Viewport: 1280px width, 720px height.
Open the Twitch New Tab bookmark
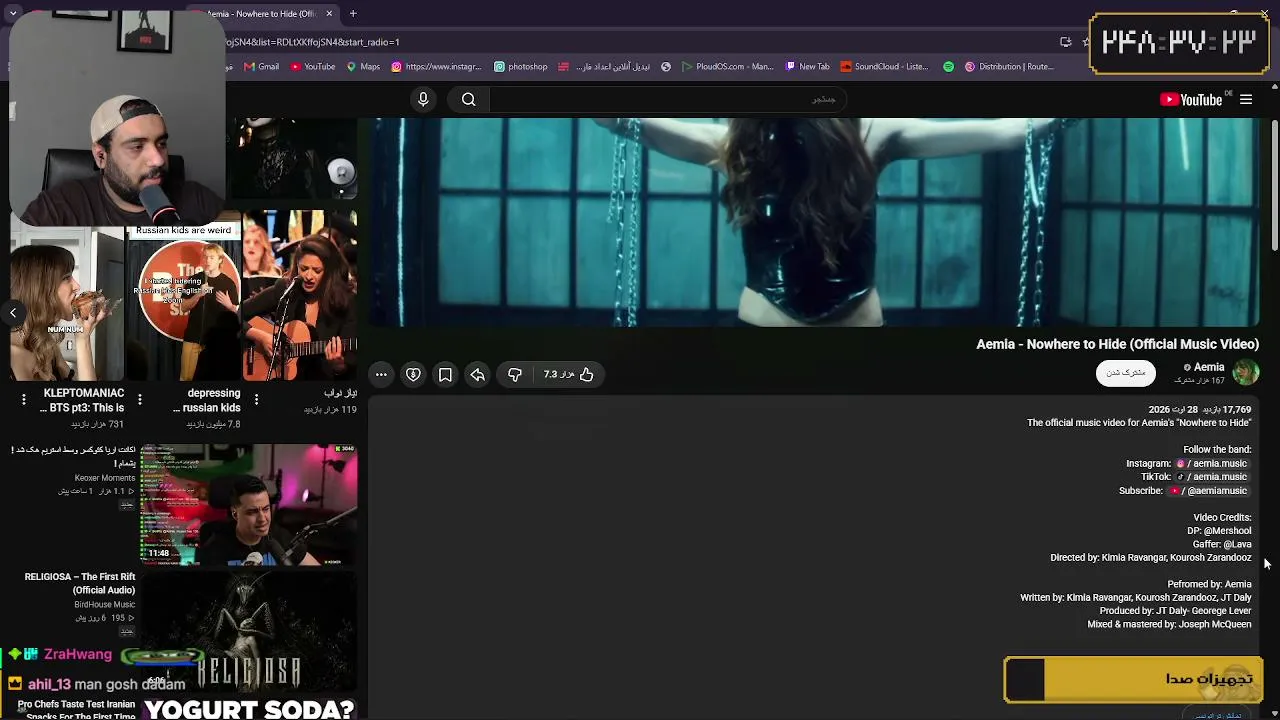(x=808, y=67)
